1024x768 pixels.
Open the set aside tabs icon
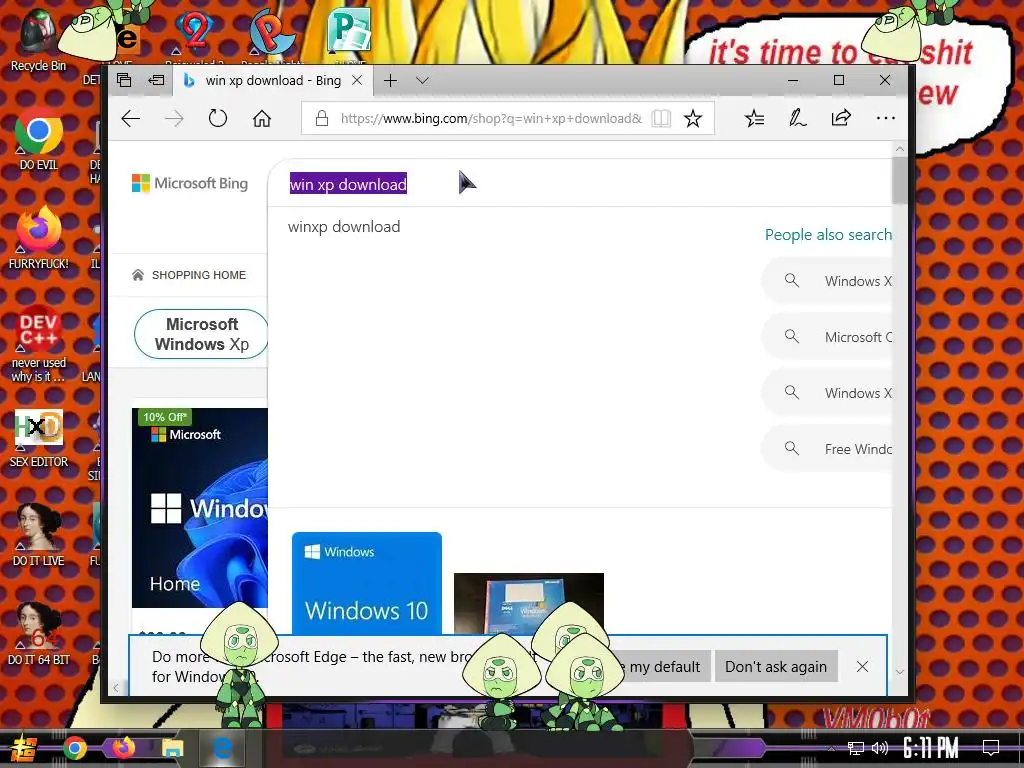(x=124, y=80)
